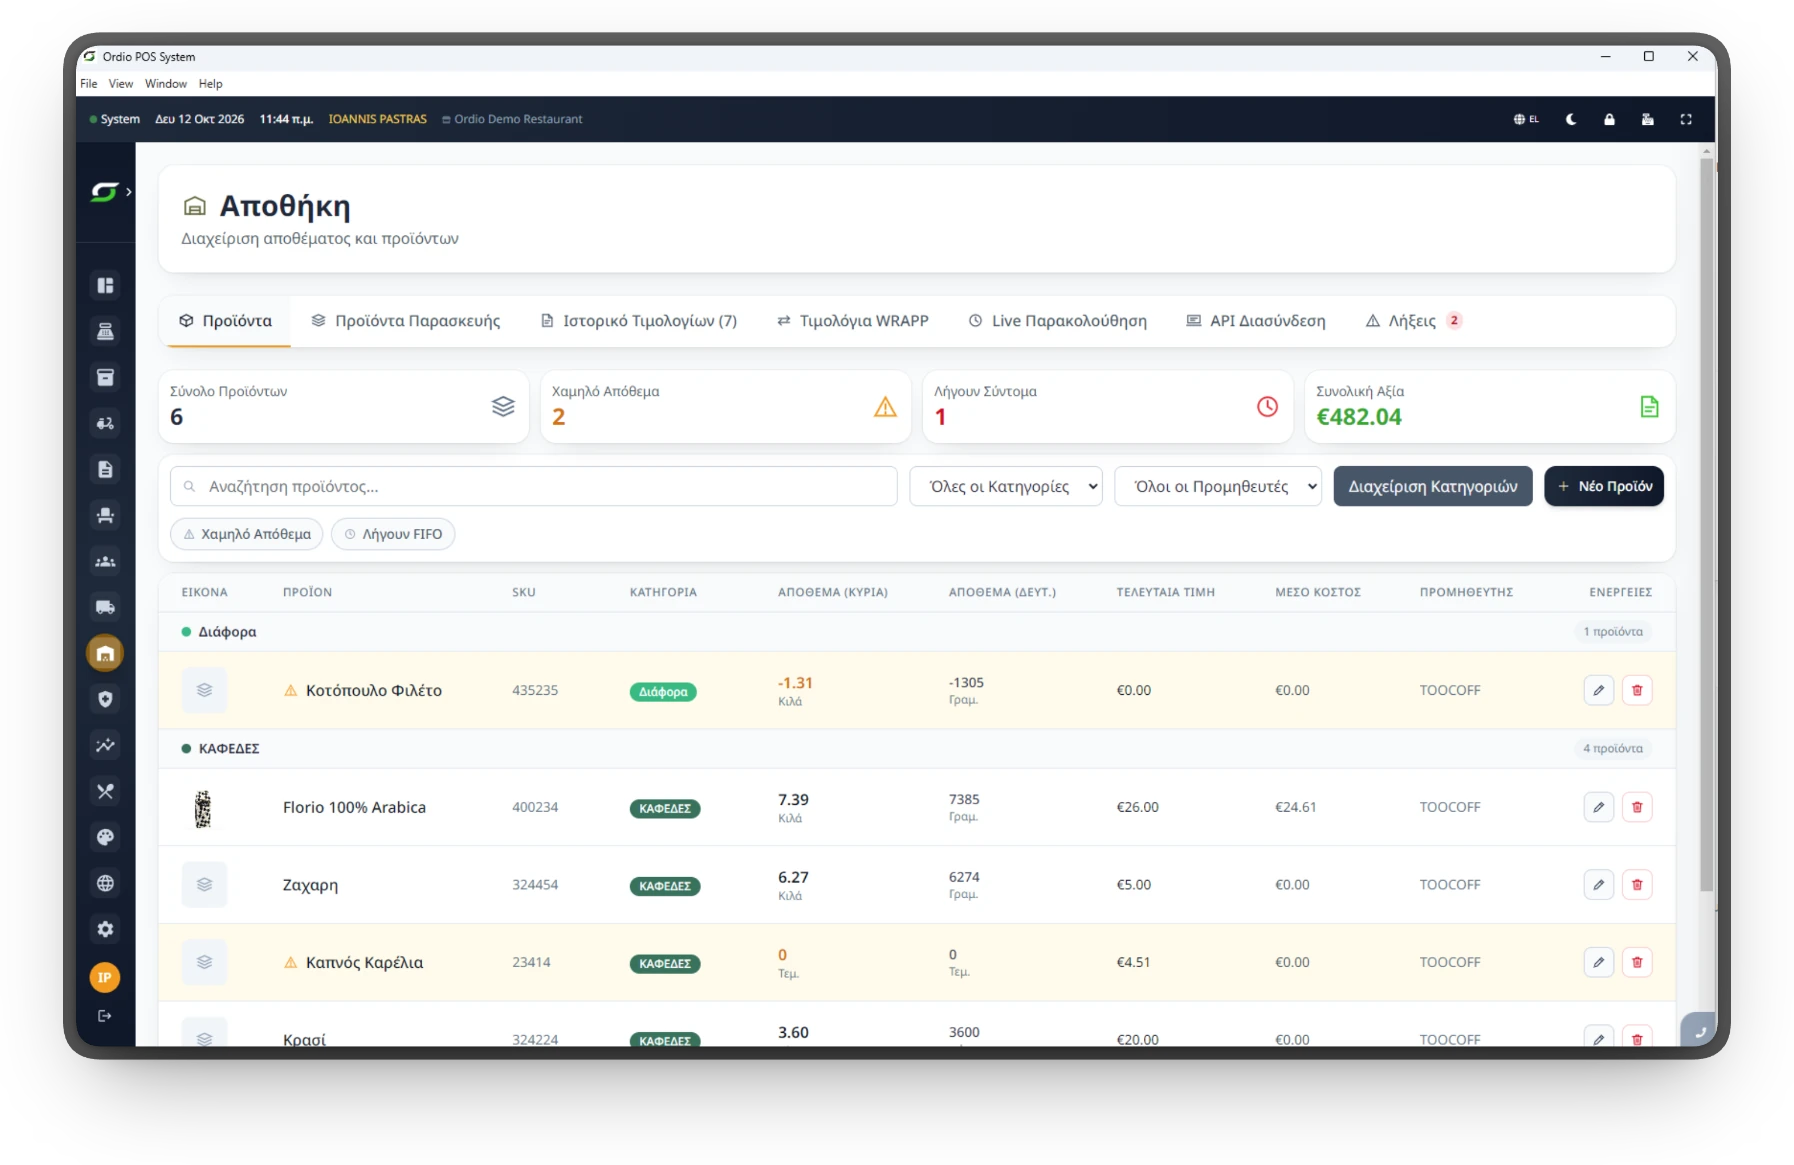Toggle dark mode with the moon icon
The image size is (1794, 1165).
pos(1571,119)
